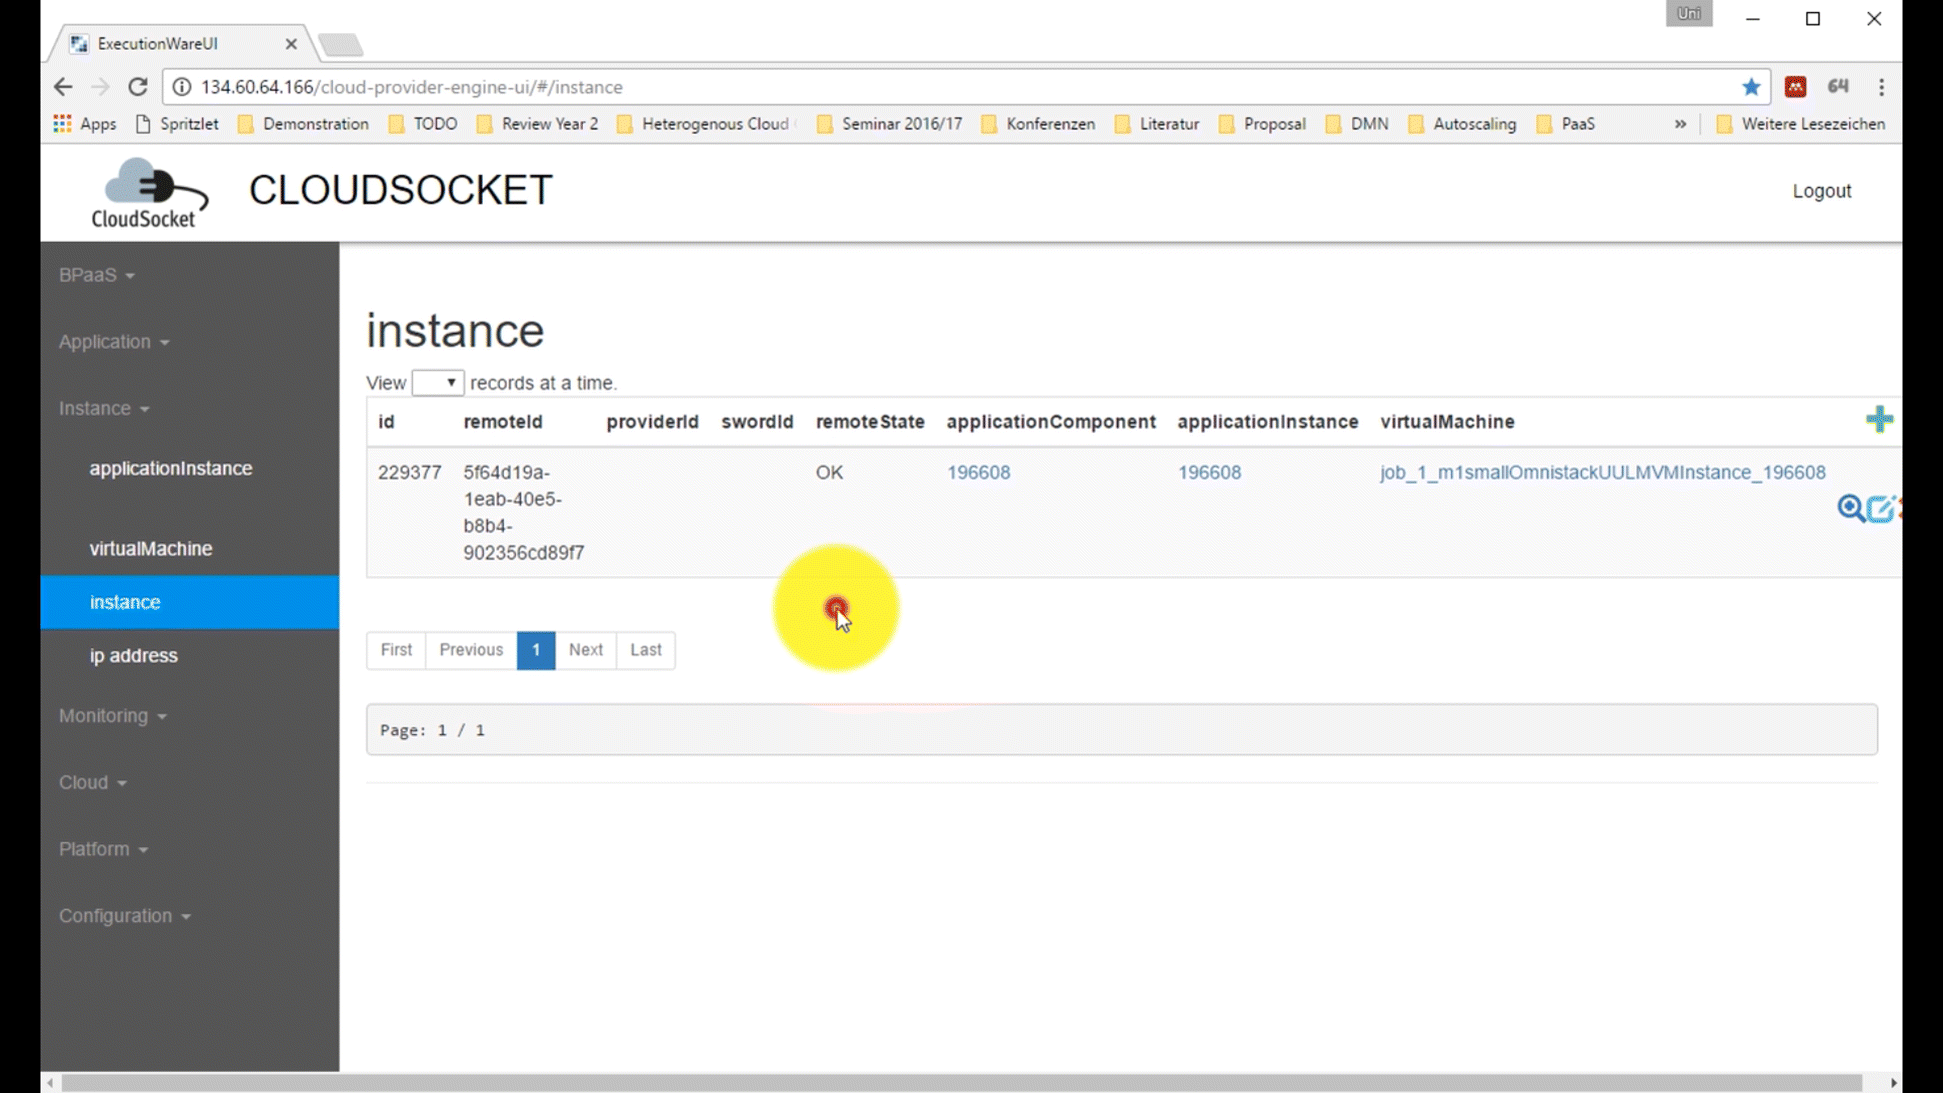Image resolution: width=1943 pixels, height=1093 pixels.
Task: Open the Apps grid shortcut
Action: [x=85, y=124]
